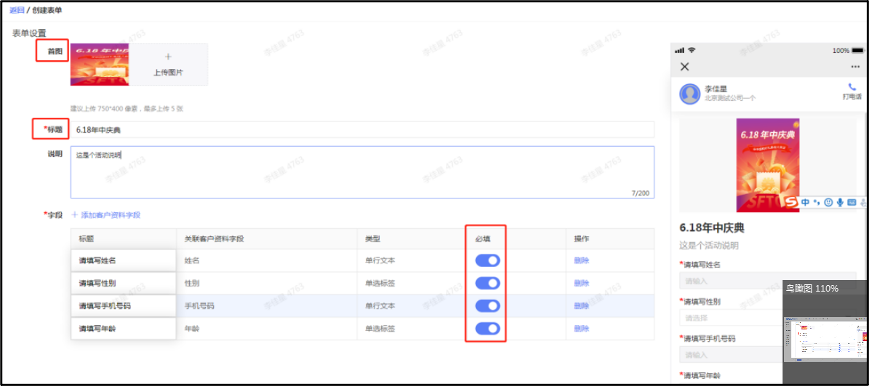Click 单行文本 type in 请填写手机号码 row
The width and height of the screenshot is (870, 387).
point(380,306)
